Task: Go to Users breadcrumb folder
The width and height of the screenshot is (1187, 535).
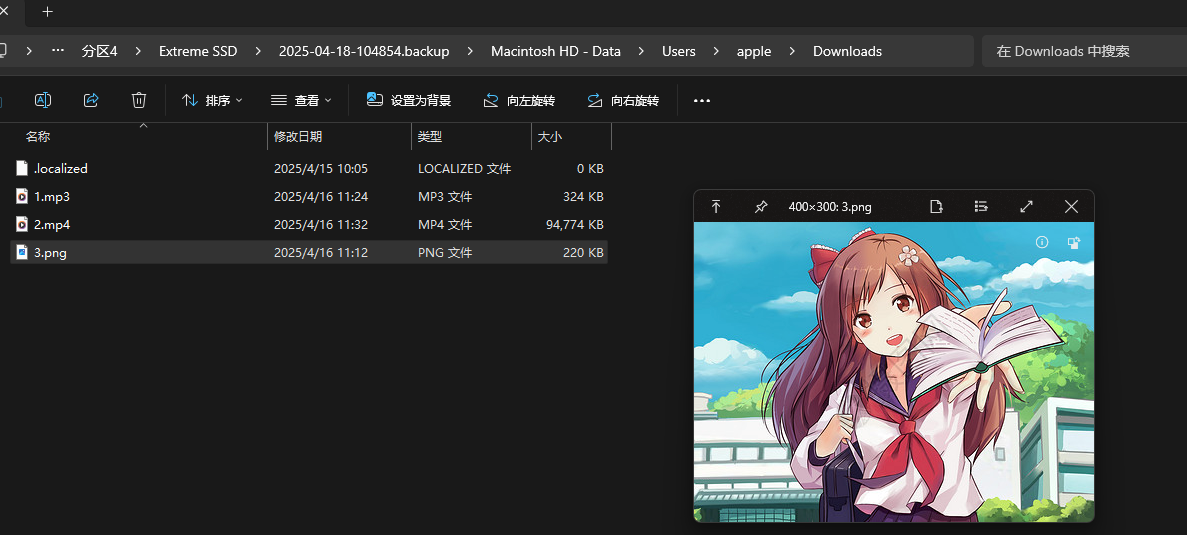Action: click(679, 51)
